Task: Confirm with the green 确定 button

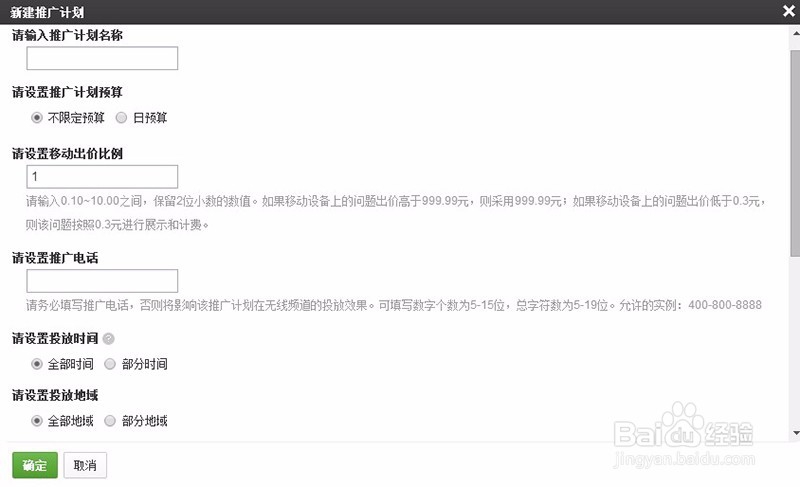Action: point(35,465)
